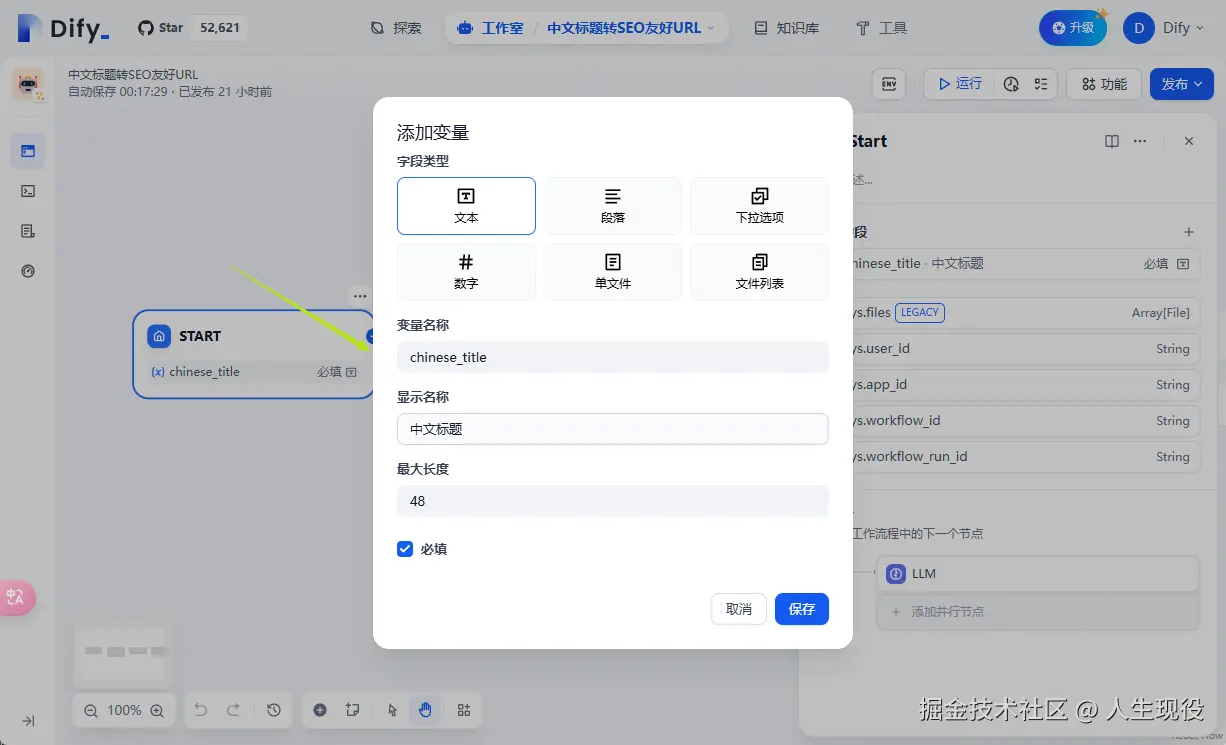Expand the 发布 publish dropdown

[1181, 84]
